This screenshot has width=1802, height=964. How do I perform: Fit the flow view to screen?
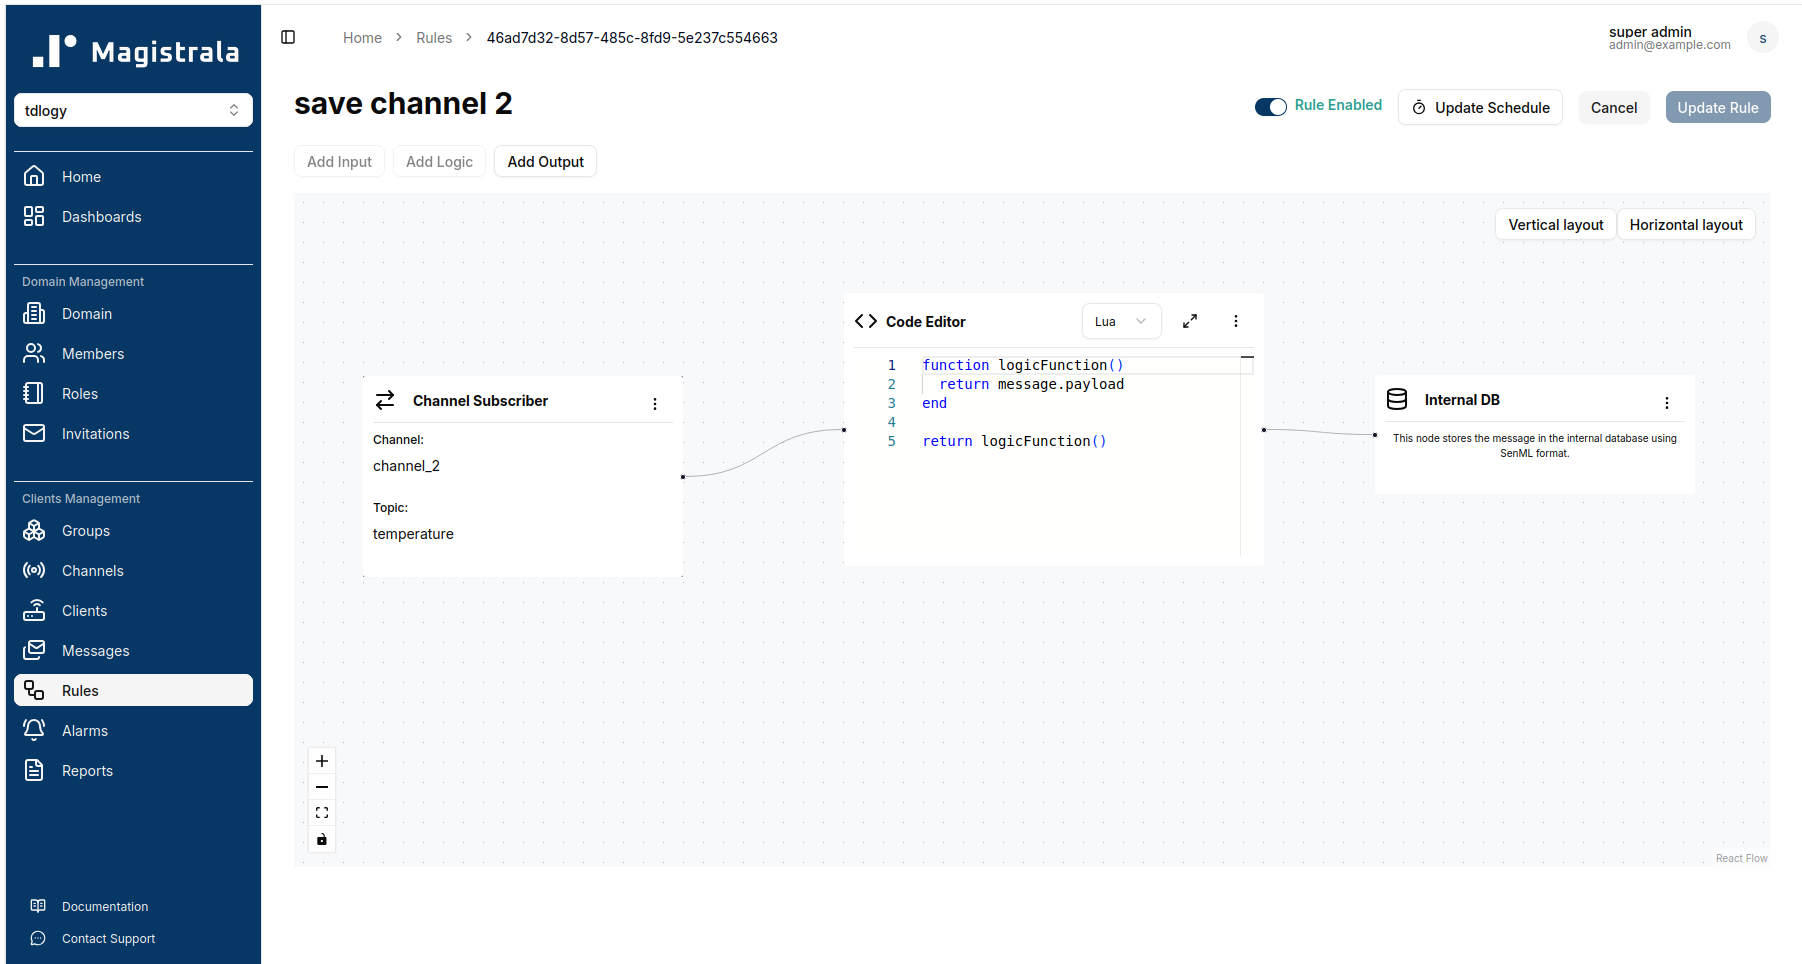[x=322, y=813]
